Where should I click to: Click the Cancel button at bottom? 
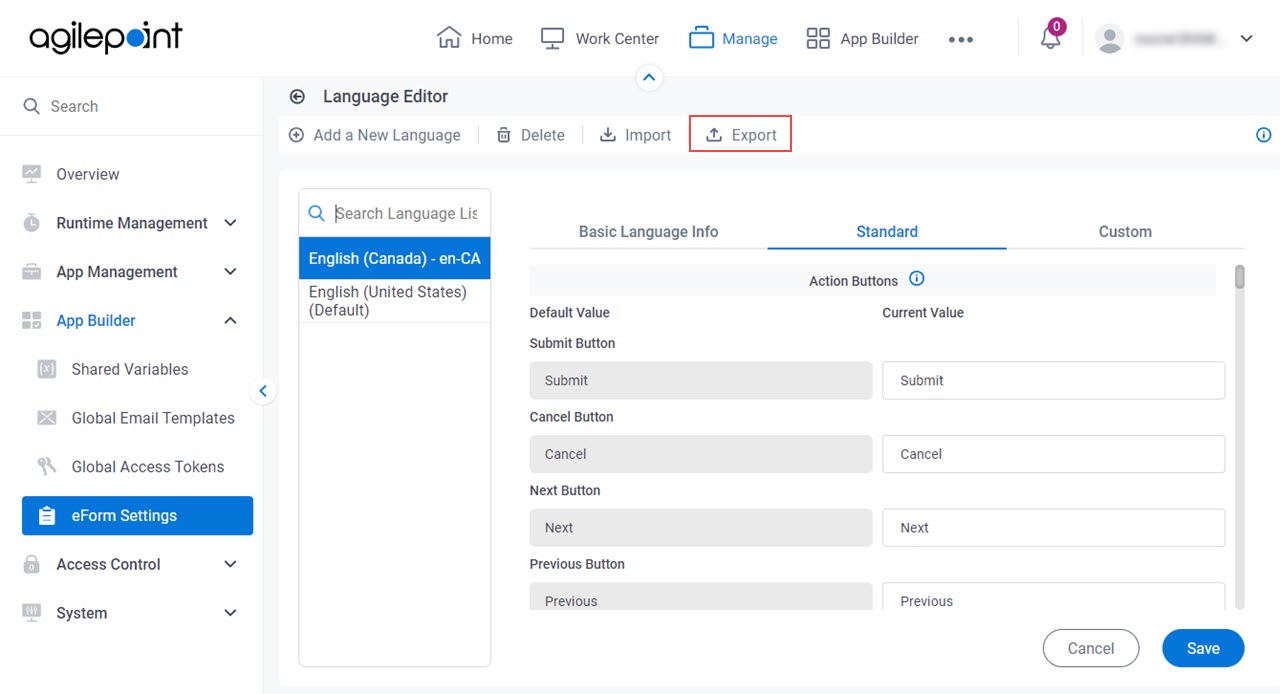click(1091, 648)
